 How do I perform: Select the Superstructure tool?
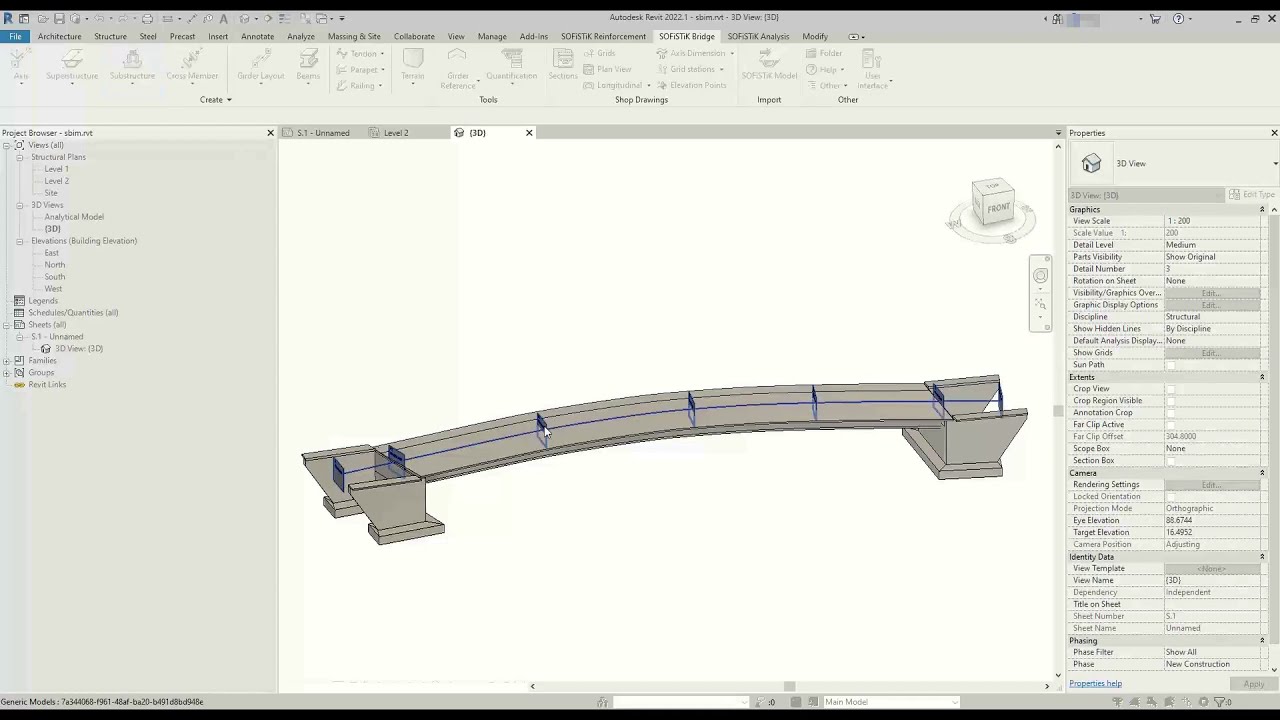72,65
